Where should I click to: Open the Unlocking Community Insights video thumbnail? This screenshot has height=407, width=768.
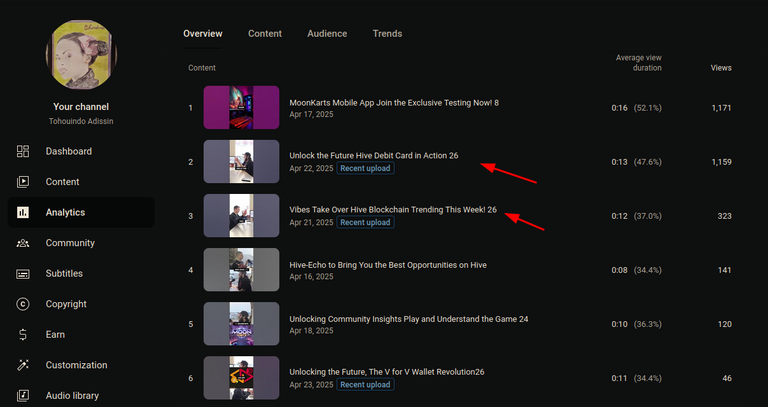(x=241, y=324)
